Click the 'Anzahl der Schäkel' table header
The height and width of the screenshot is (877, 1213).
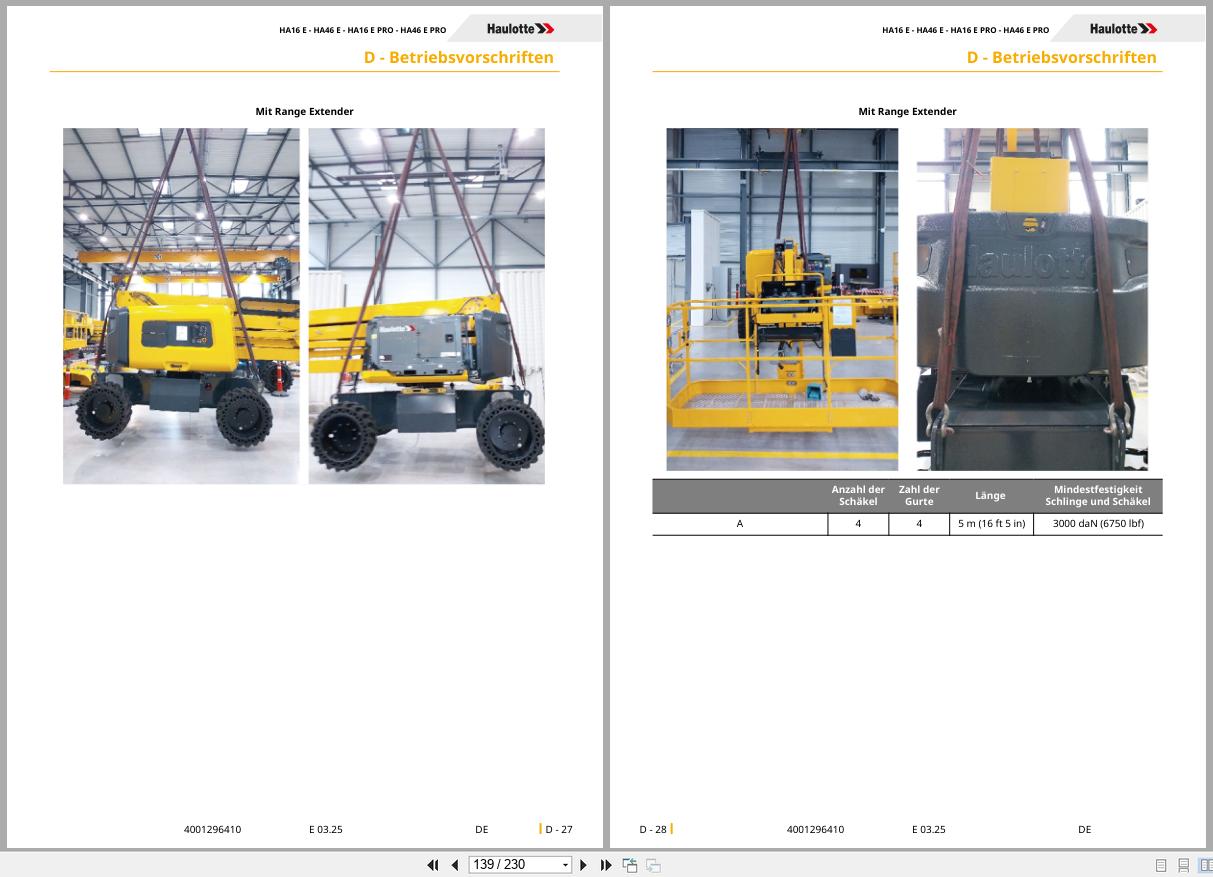coord(858,495)
